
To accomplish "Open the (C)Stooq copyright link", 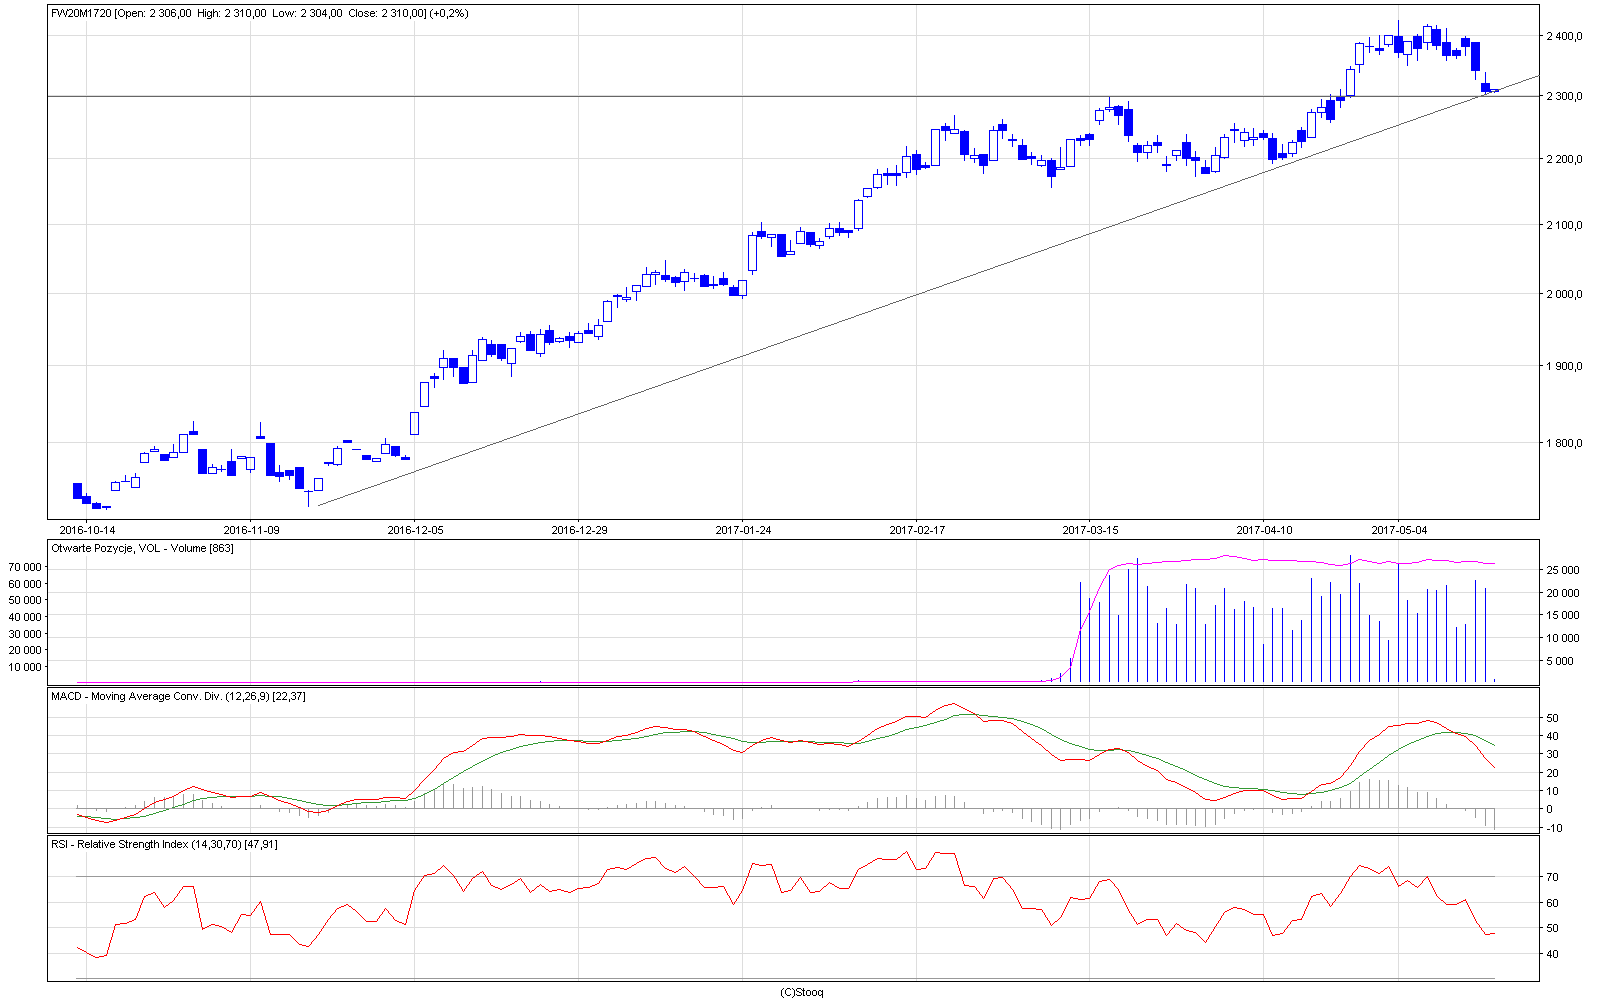I will [x=801, y=992].
